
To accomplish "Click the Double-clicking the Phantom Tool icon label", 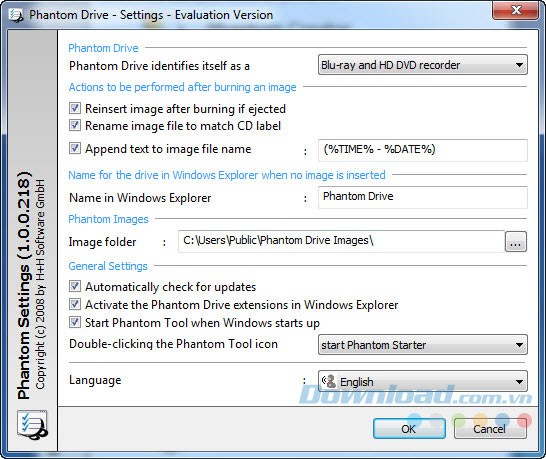I will tap(173, 344).
